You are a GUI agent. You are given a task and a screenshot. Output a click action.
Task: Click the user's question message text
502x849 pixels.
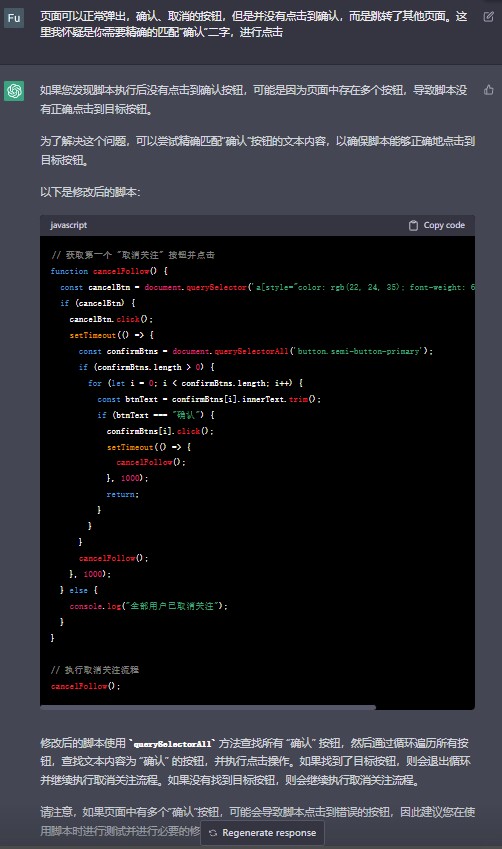[x=253, y=24]
